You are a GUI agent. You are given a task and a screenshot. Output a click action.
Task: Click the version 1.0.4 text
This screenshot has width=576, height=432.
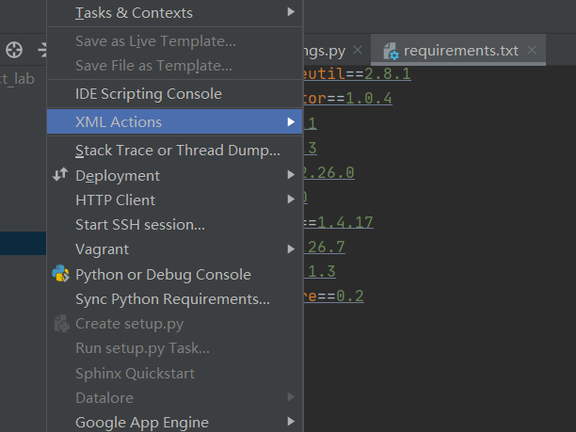[x=369, y=98]
